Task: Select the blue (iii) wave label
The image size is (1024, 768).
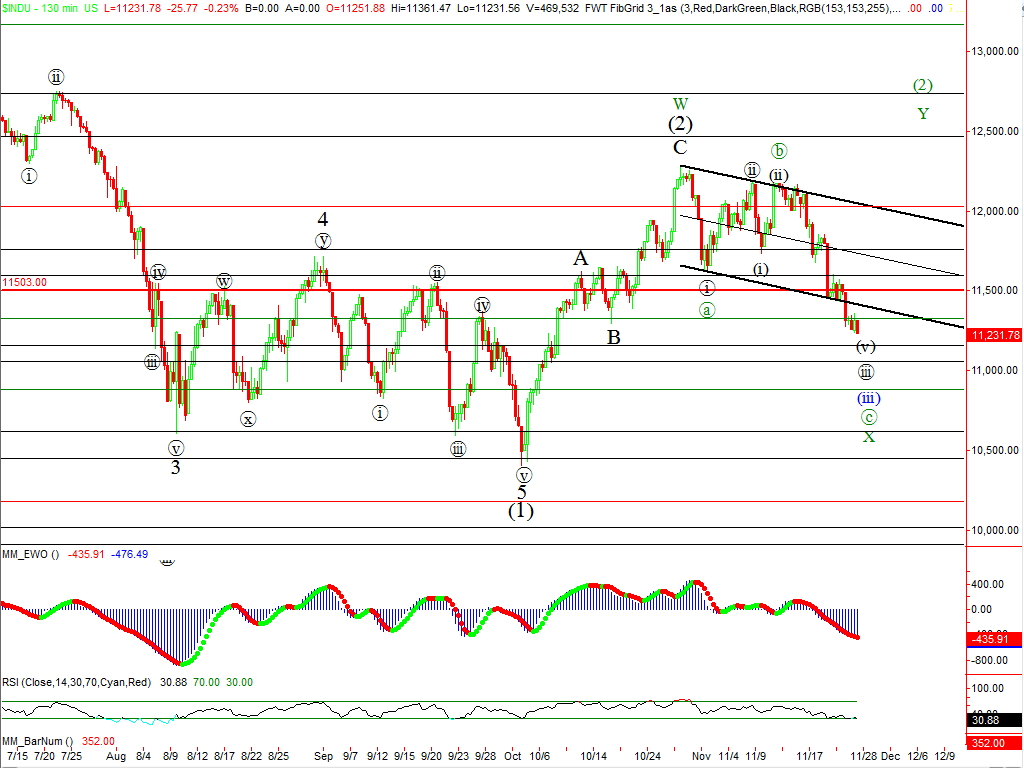Action: pyautogui.click(x=868, y=398)
